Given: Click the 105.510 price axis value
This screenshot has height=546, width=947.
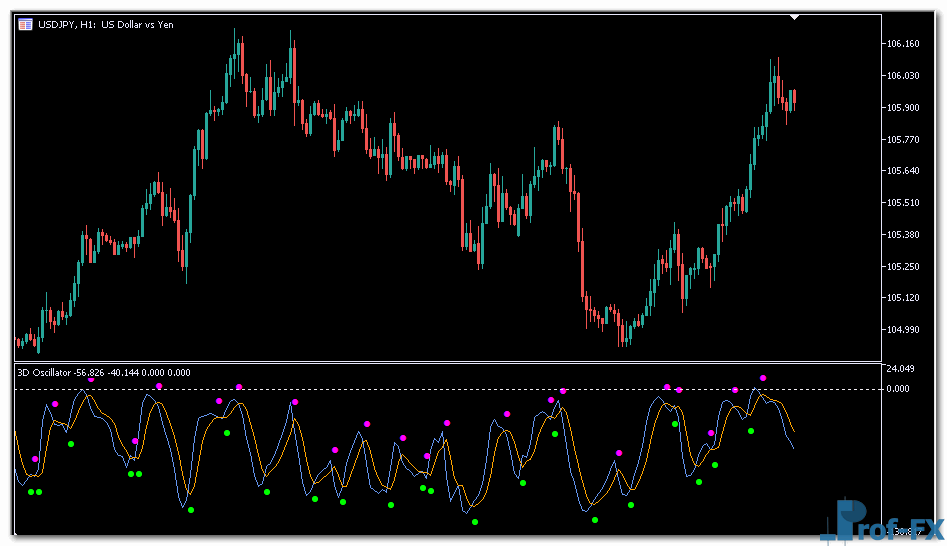Looking at the screenshot, I should tap(903, 203).
